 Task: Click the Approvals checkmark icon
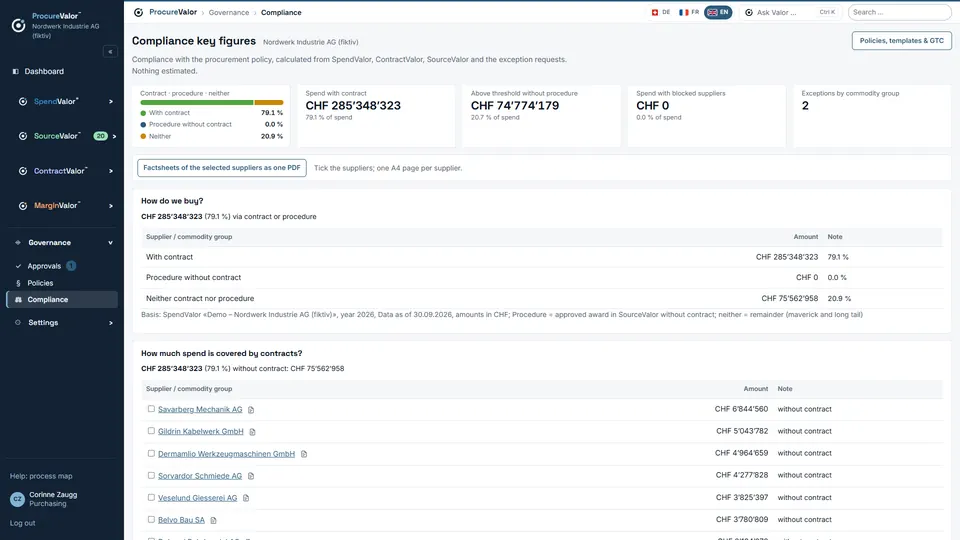[18, 266]
